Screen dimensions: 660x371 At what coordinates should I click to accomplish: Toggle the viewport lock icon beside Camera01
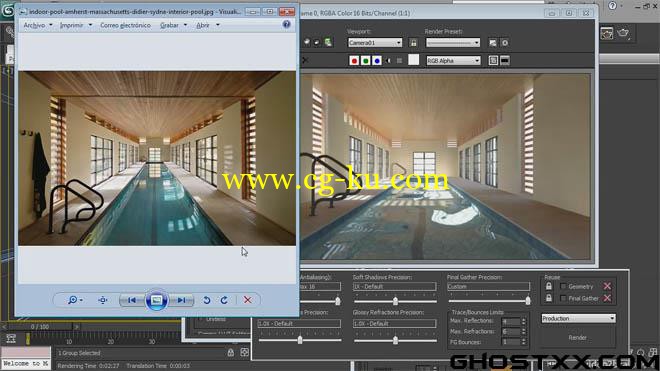click(413, 43)
